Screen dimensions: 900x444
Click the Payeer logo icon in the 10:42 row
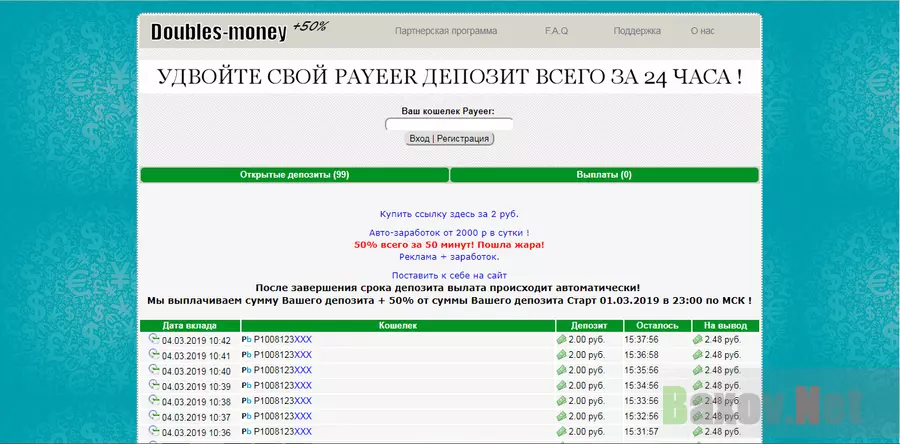click(247, 340)
